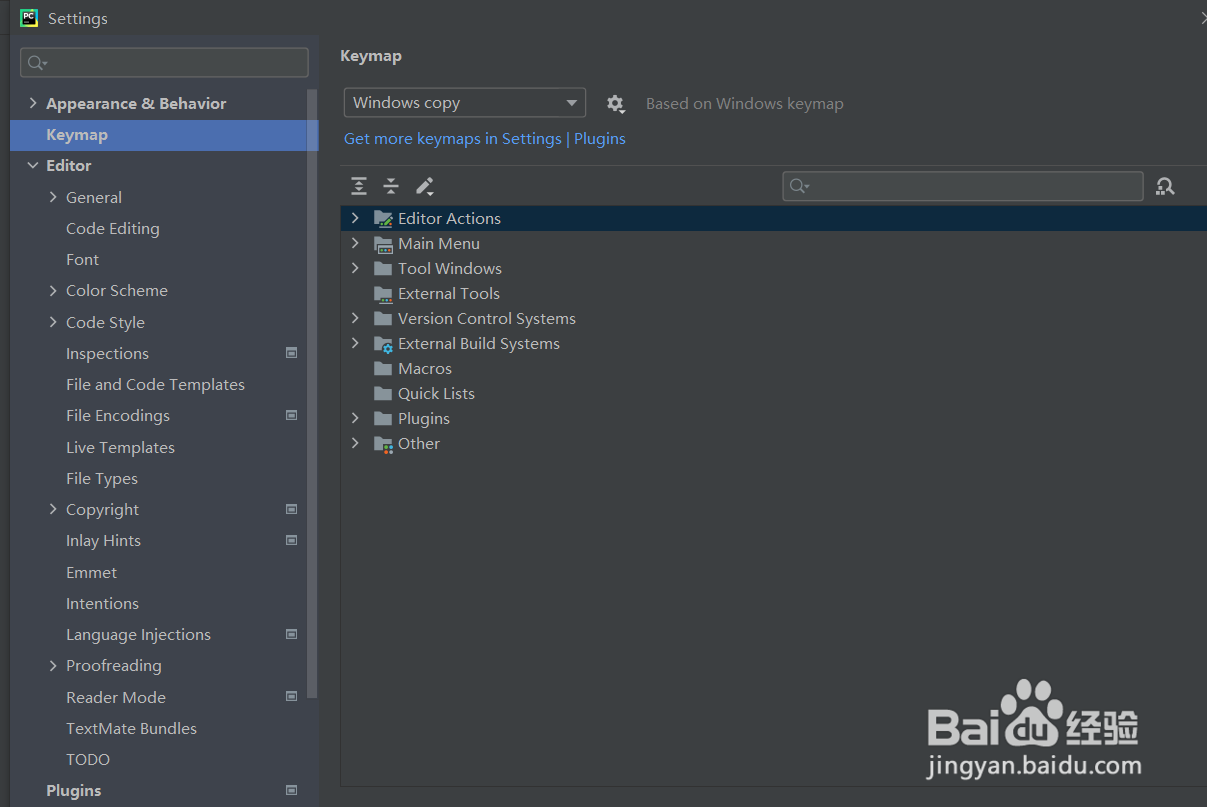This screenshot has height=807, width=1207.
Task: Open File Types settings page
Action: point(102,478)
